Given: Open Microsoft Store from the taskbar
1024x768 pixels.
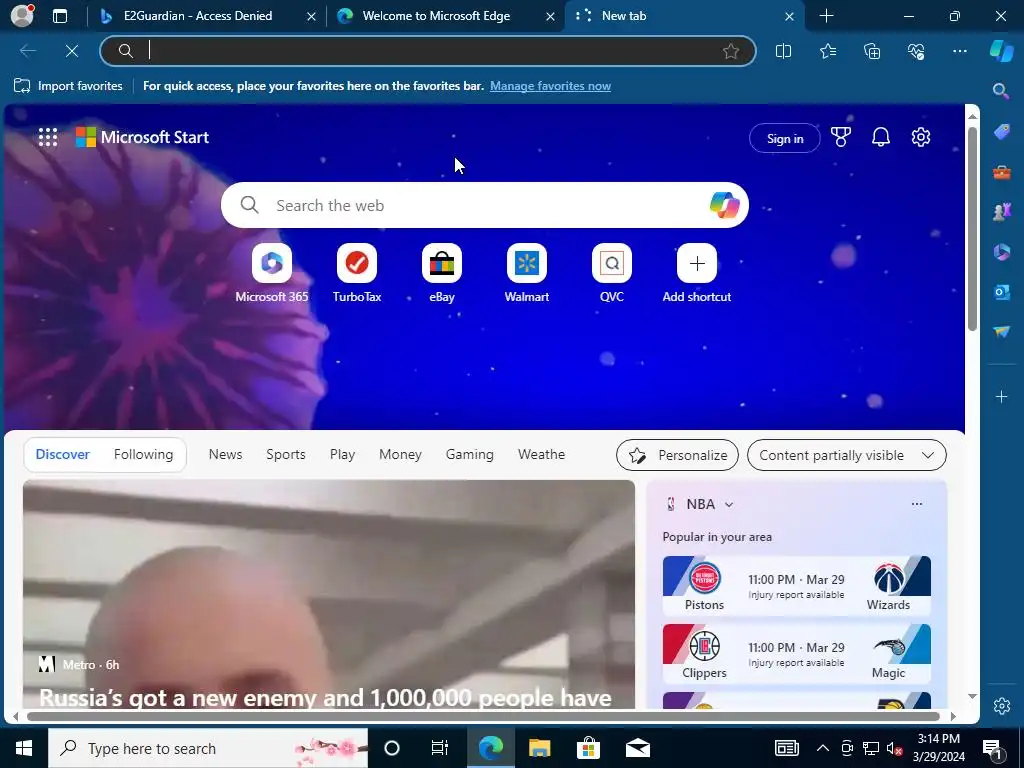Looking at the screenshot, I should pos(588,748).
